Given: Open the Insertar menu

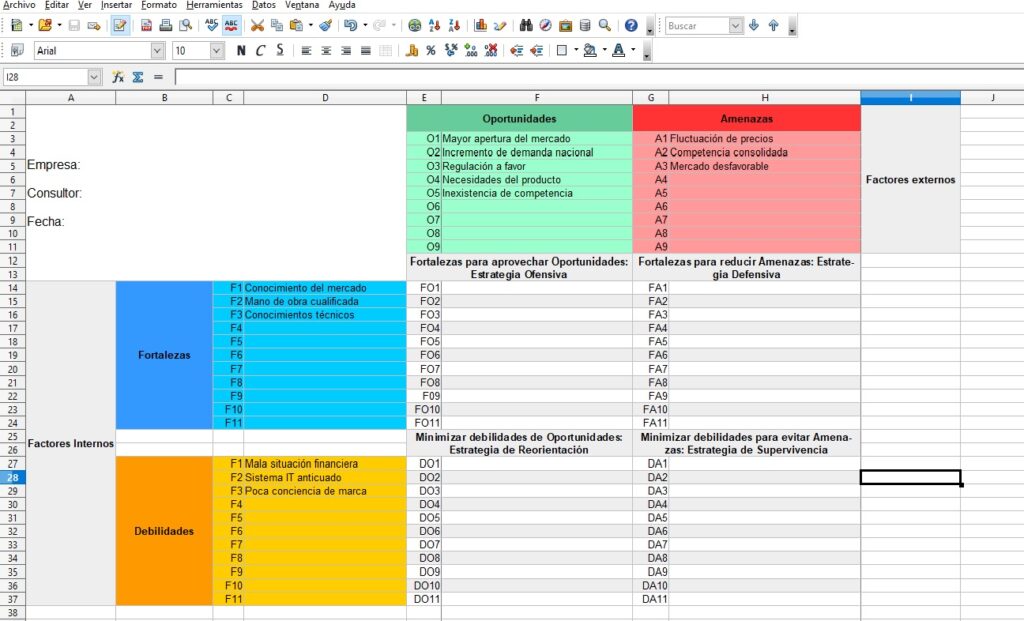Looking at the screenshot, I should coord(116,5).
